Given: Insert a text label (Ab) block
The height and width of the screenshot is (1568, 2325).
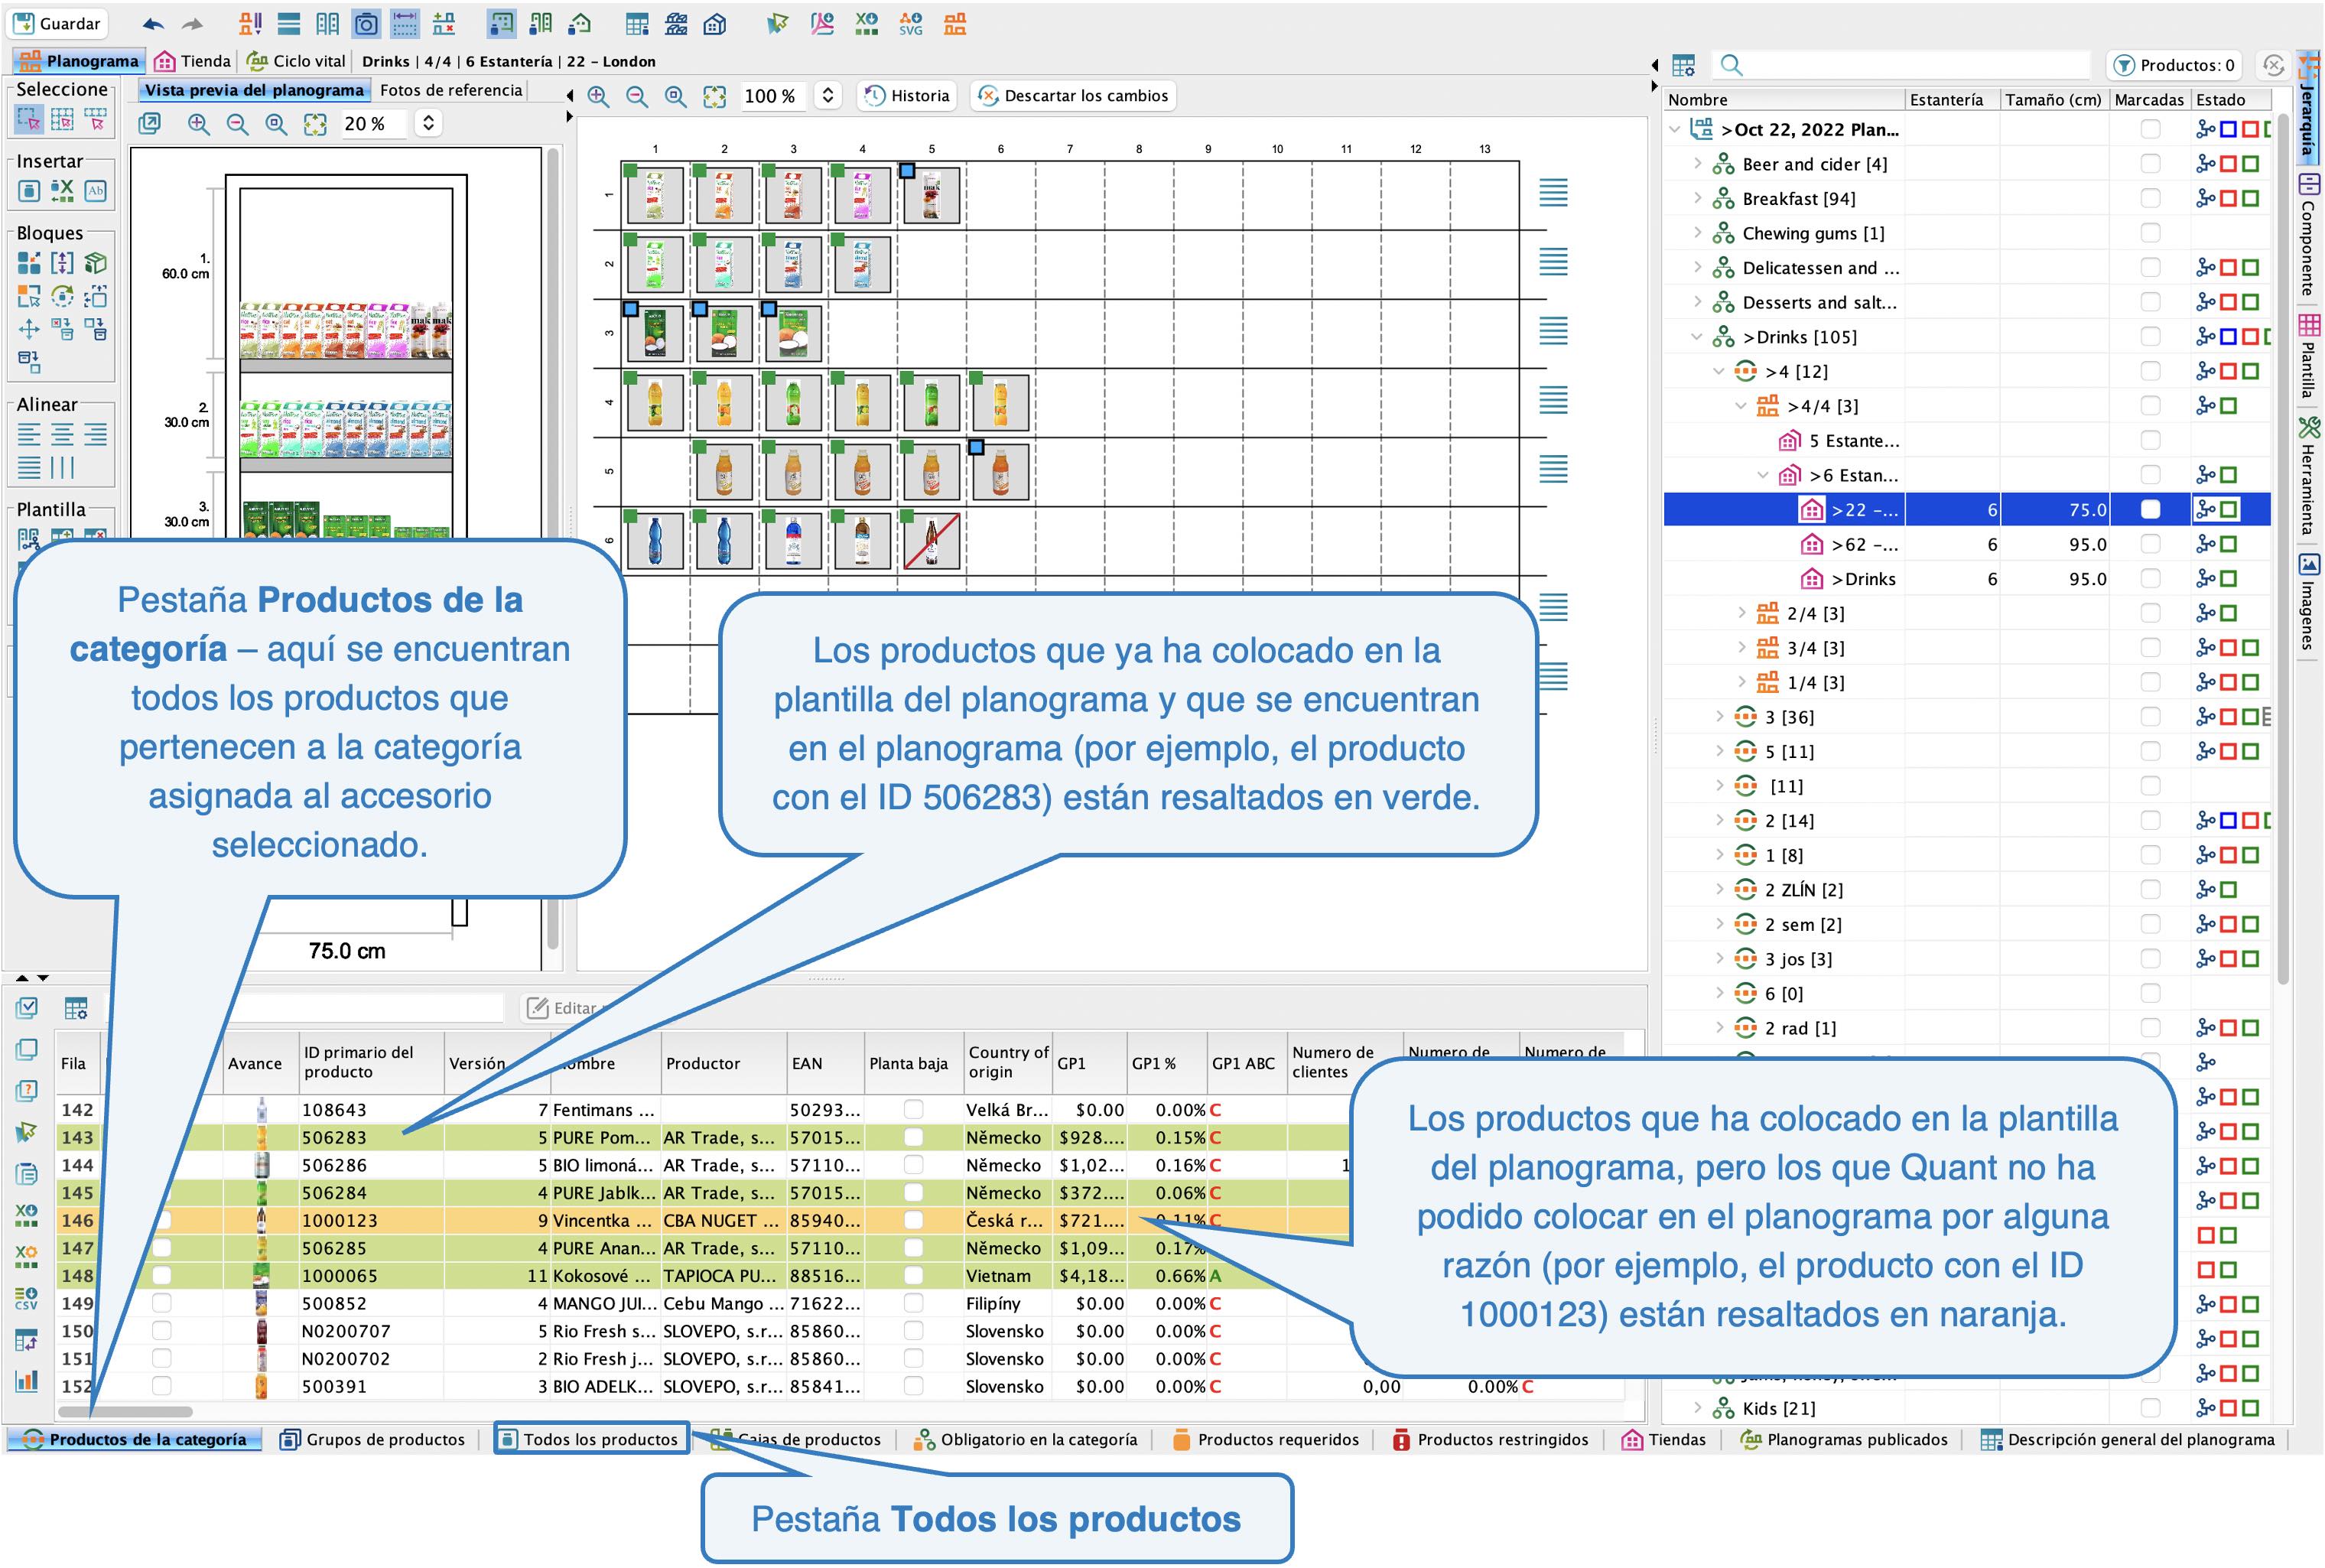Looking at the screenshot, I should pos(96,190).
